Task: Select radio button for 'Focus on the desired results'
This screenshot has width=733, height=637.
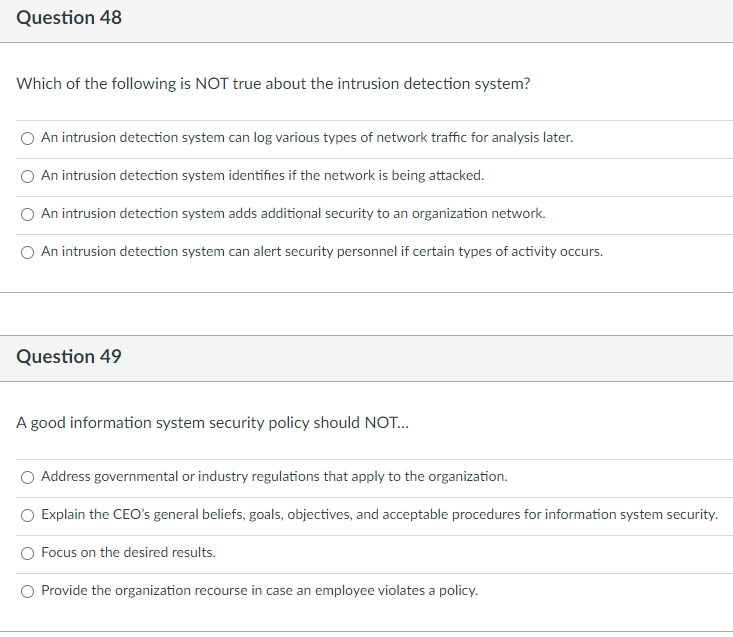Action: coord(28,553)
